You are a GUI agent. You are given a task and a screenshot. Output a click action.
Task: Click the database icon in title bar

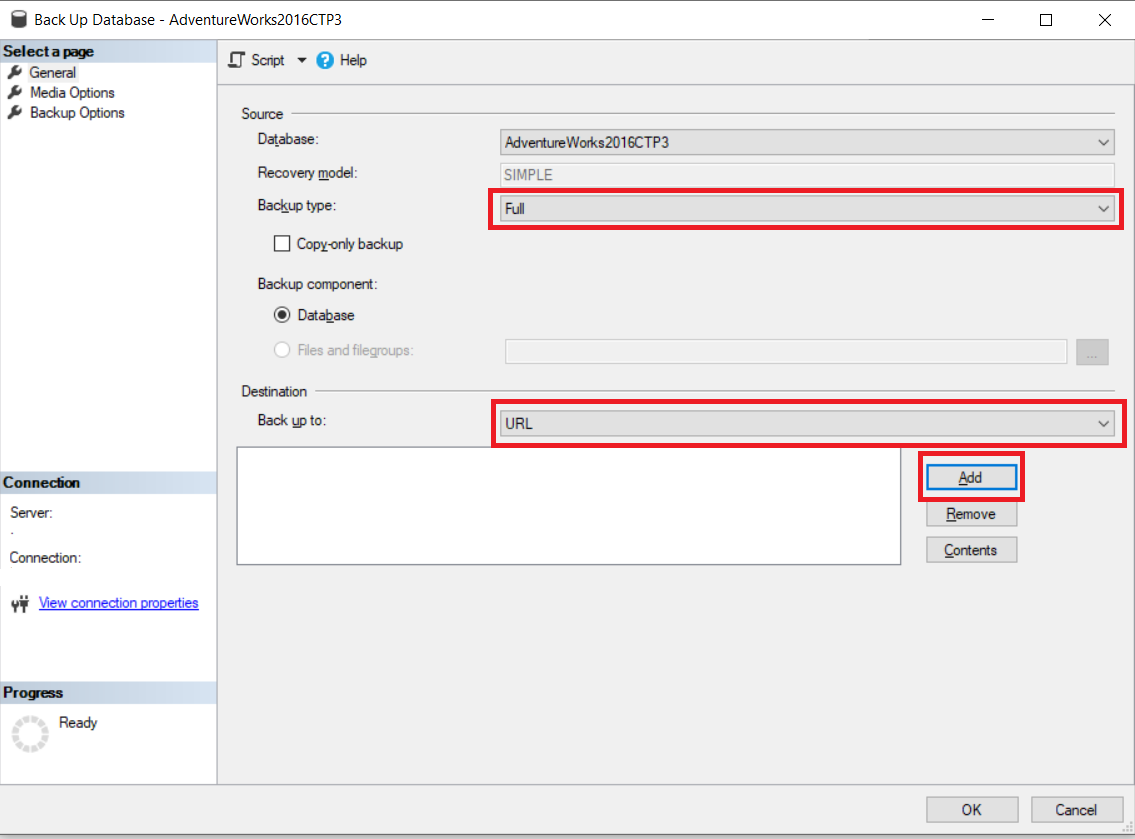tap(18, 19)
